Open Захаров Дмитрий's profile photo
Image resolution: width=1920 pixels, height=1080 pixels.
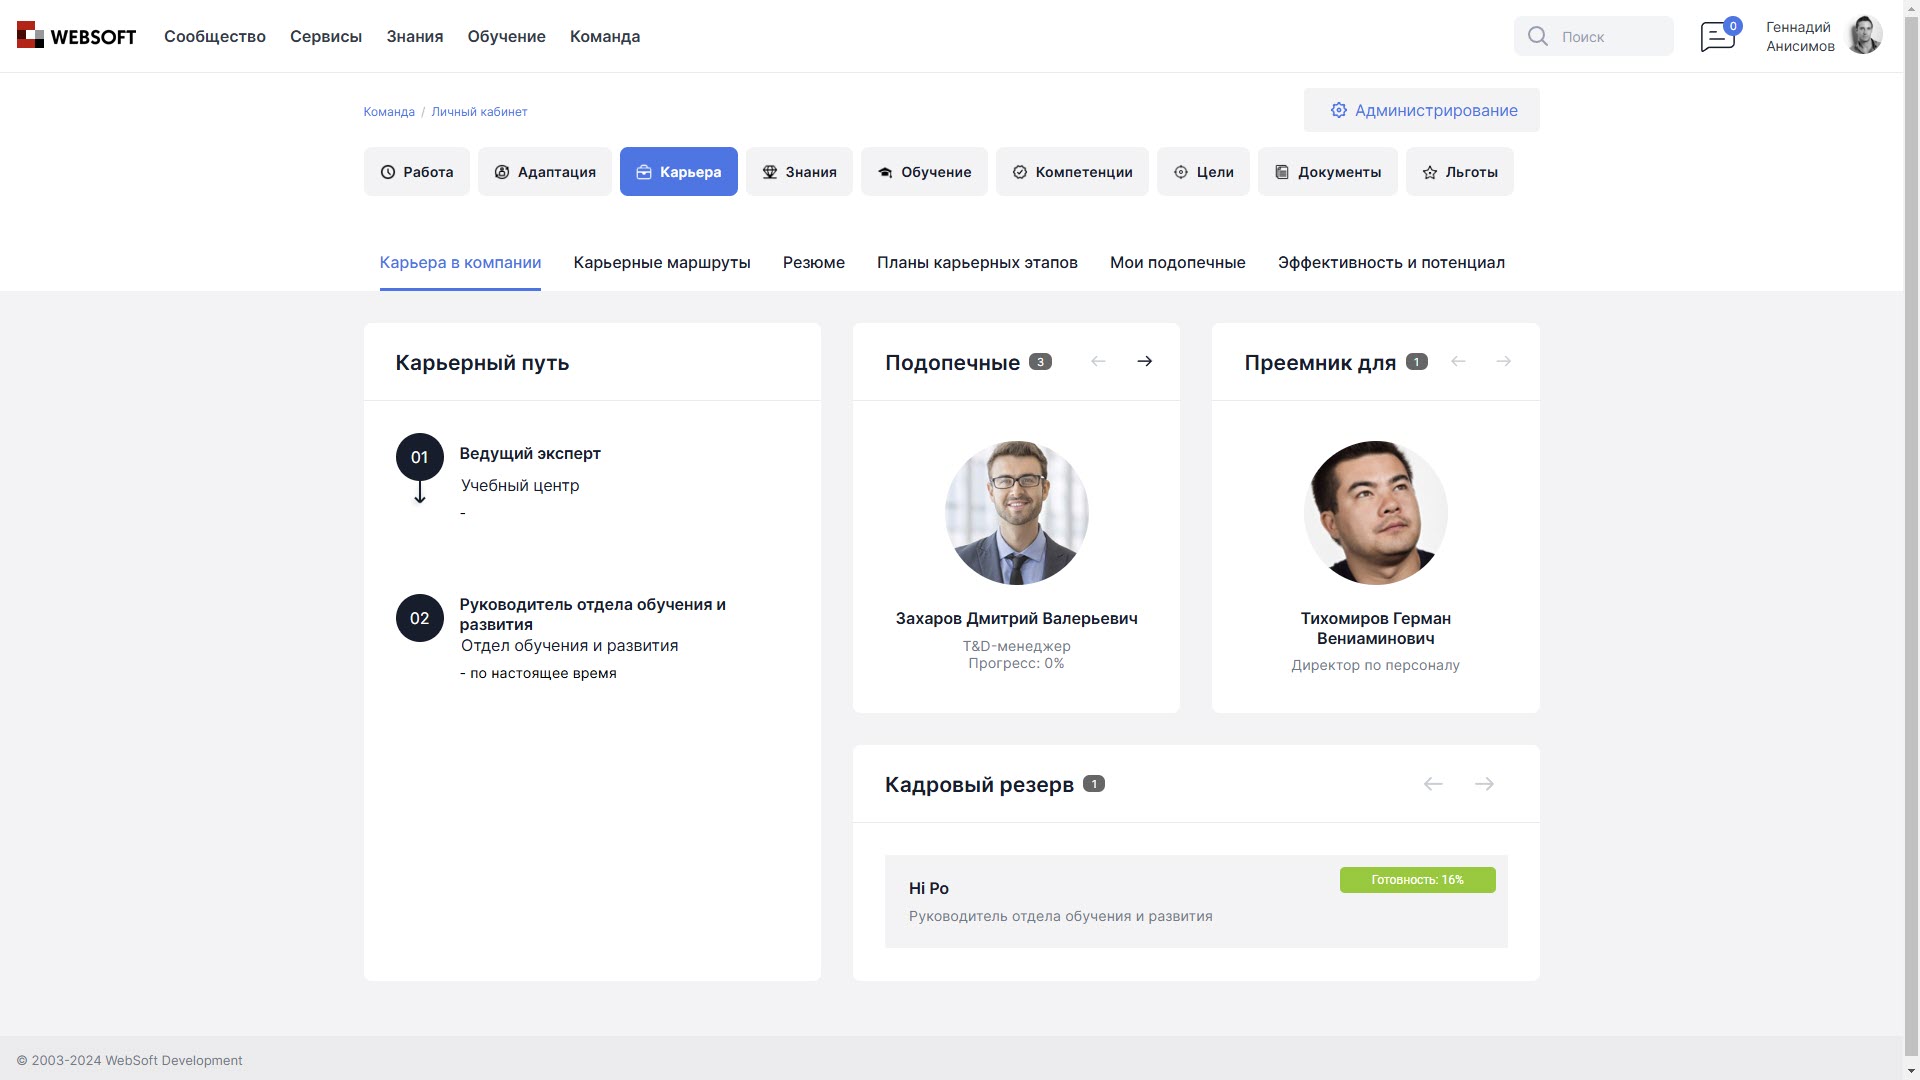point(1017,512)
